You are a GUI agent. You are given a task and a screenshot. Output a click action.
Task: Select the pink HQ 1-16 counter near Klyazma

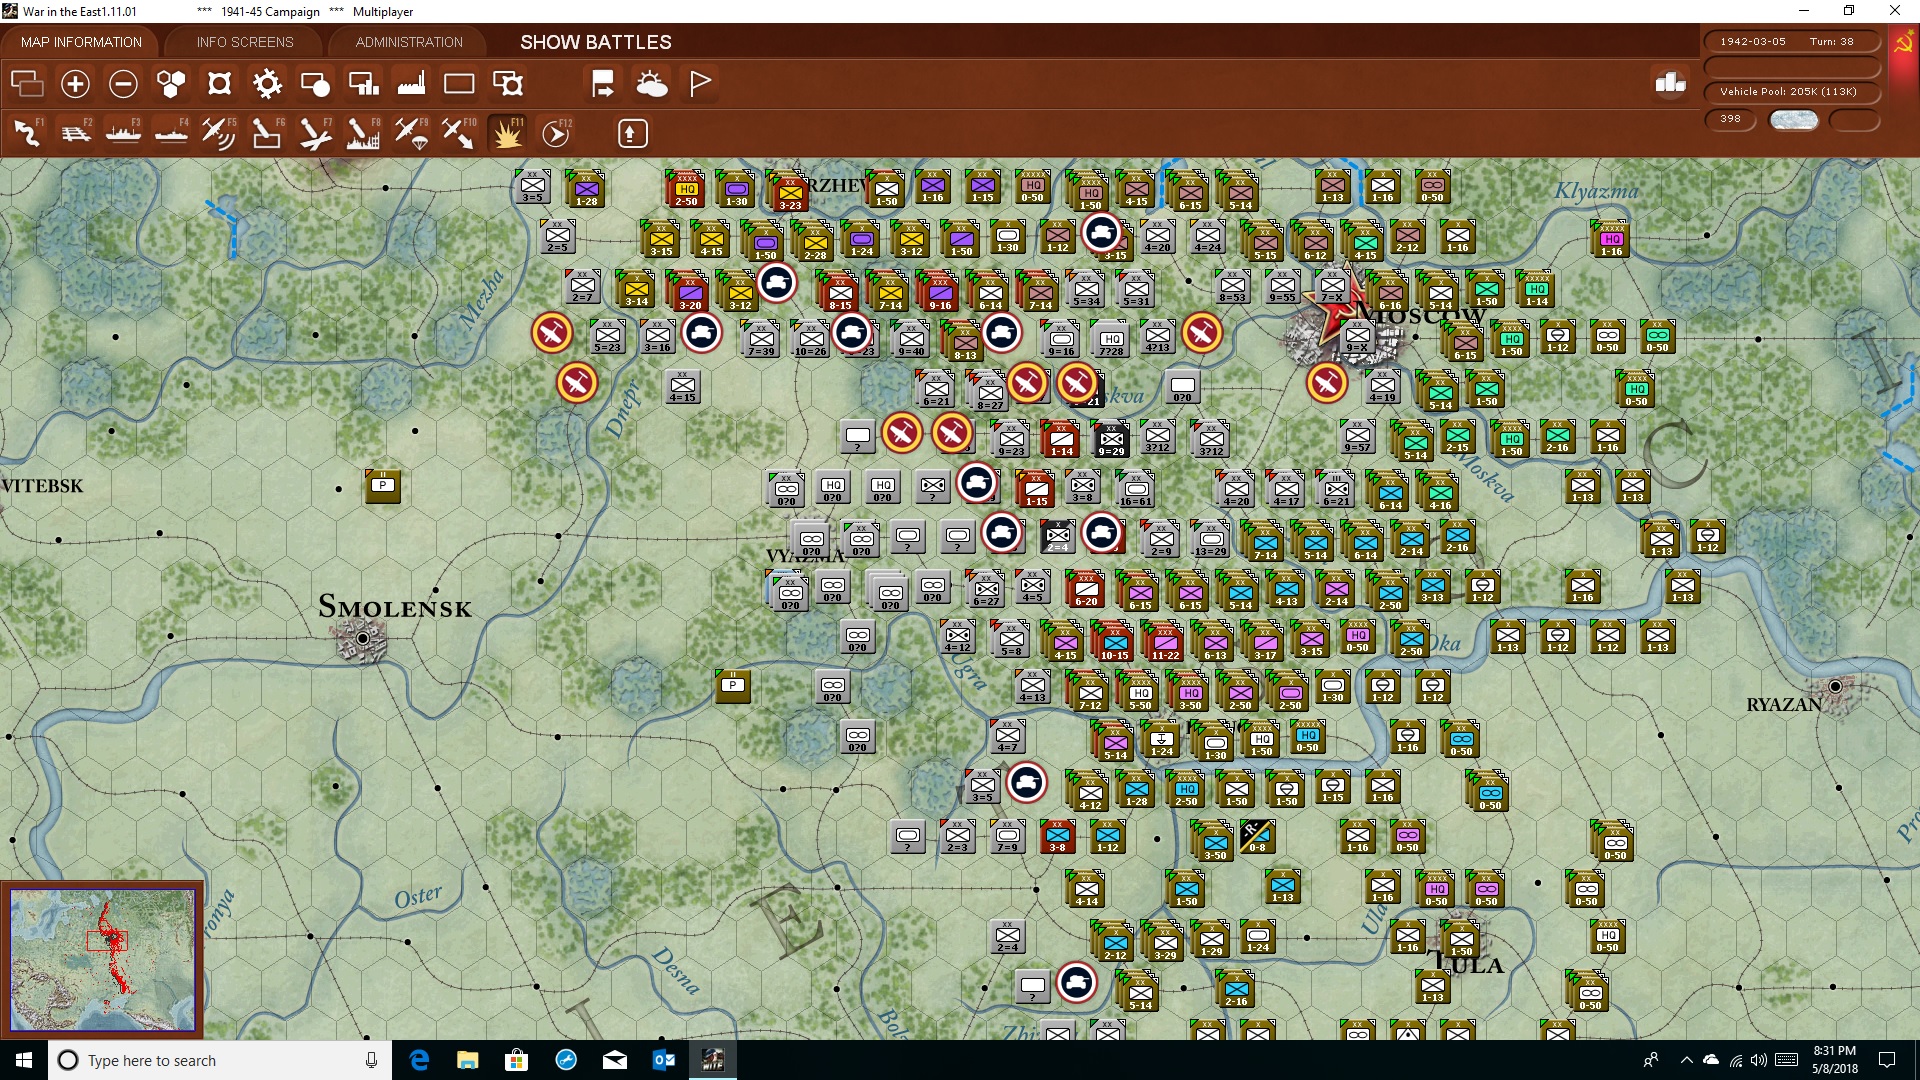tap(1610, 239)
